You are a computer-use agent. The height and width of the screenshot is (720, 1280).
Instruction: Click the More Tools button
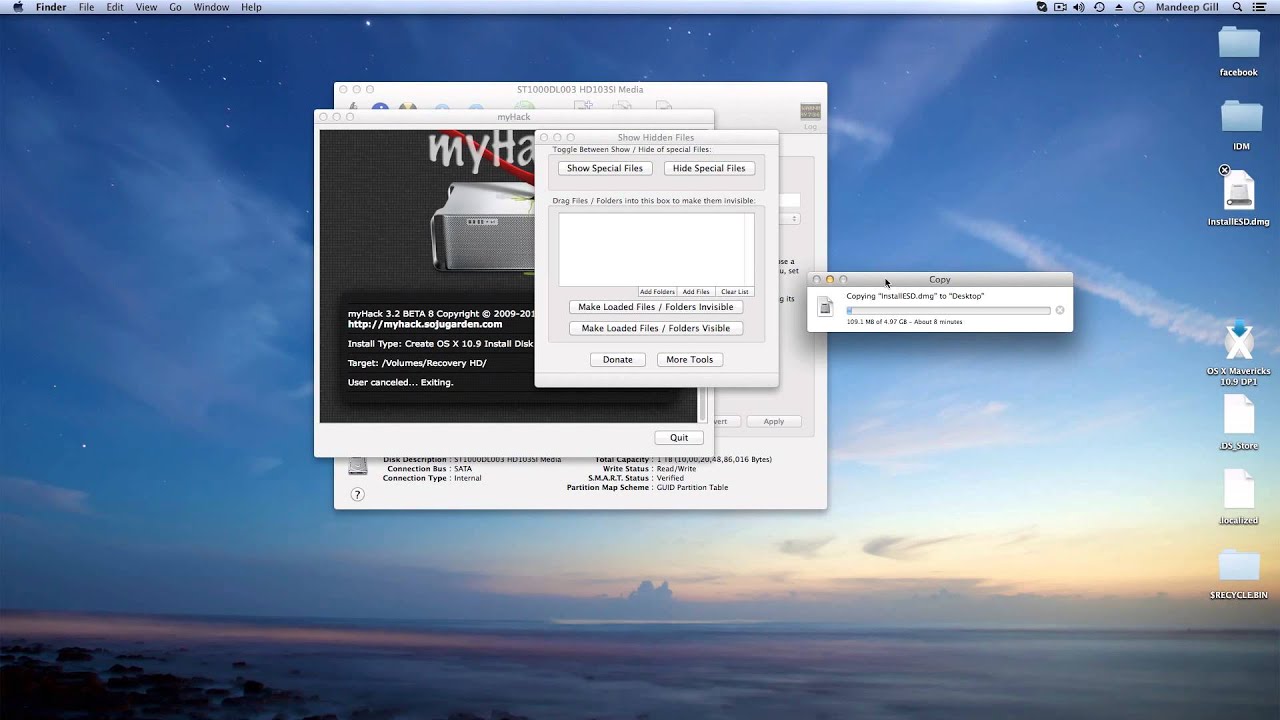point(690,359)
